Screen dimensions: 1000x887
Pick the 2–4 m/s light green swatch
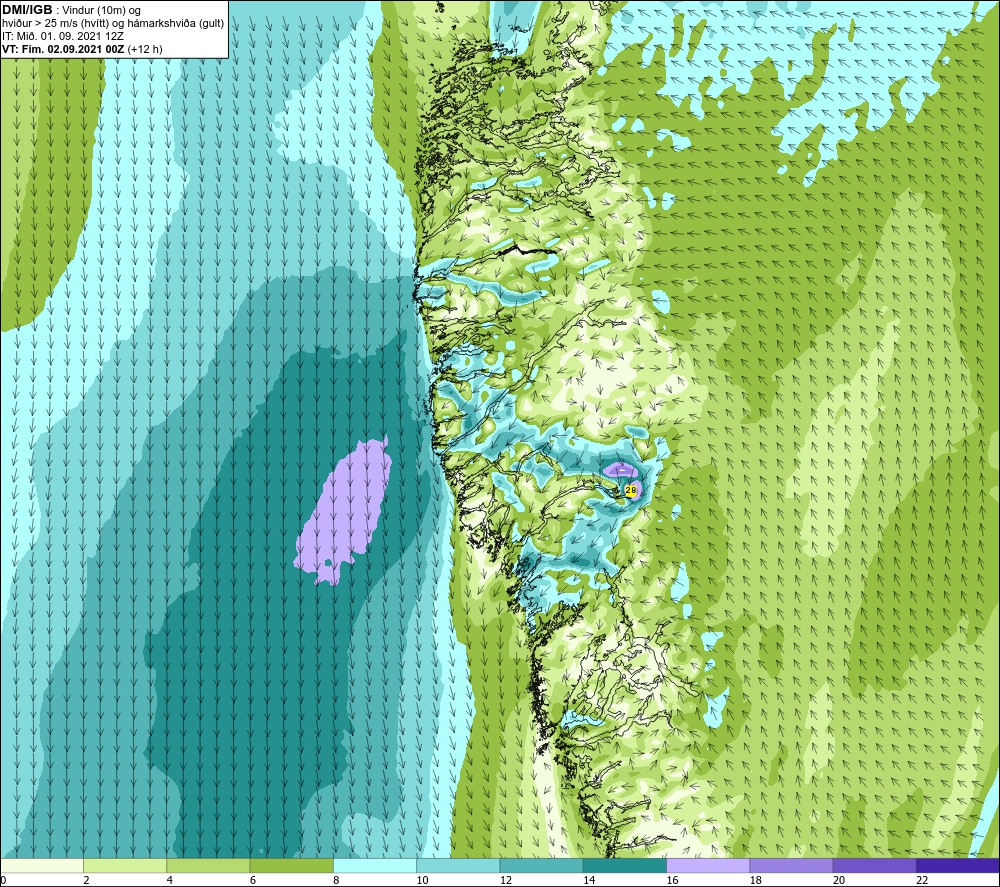(125, 865)
